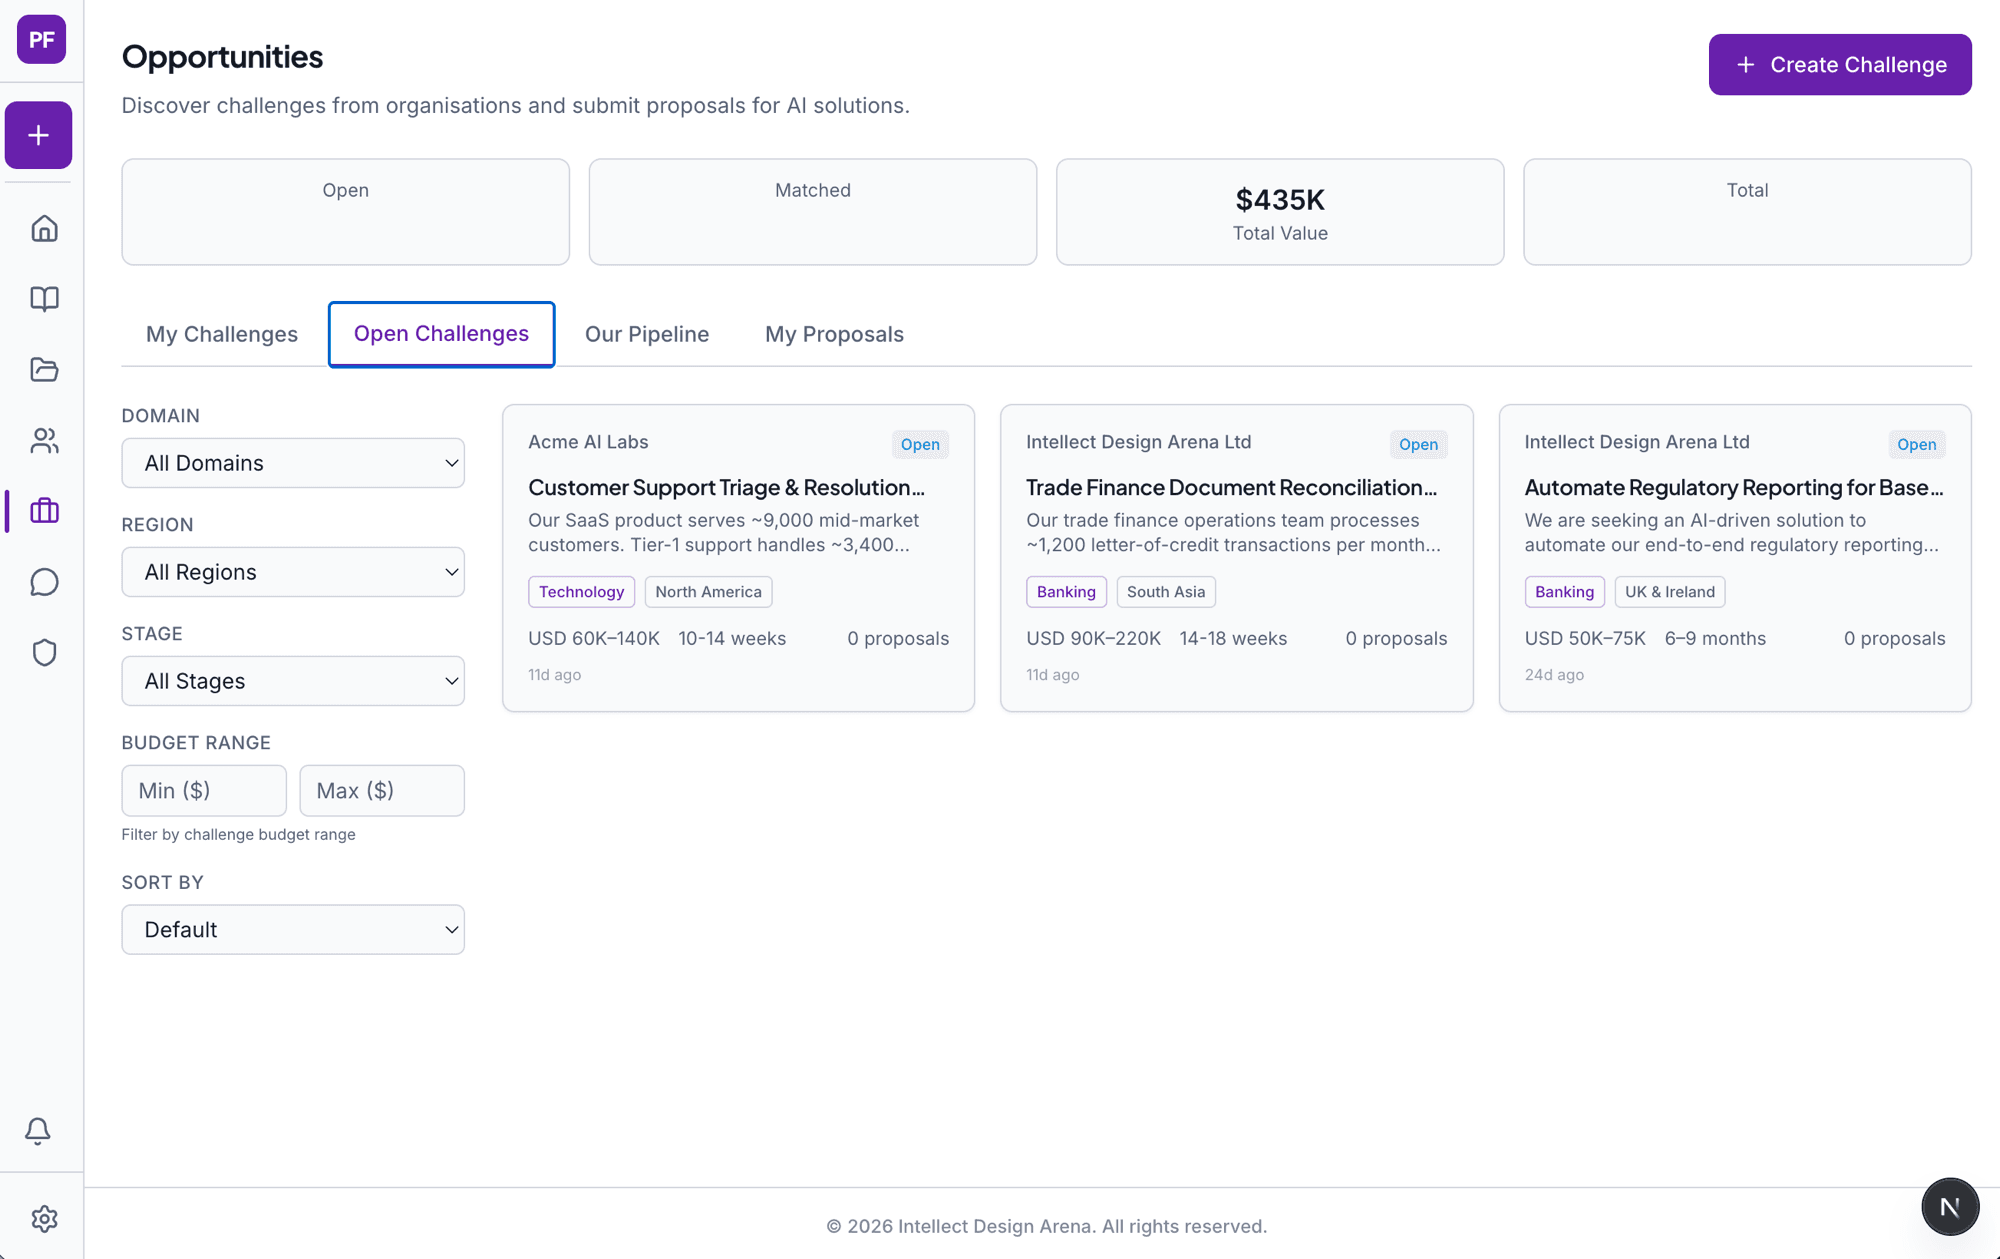Click Open badge on Trade Finance card
The width and height of the screenshot is (2000, 1259).
point(1418,445)
